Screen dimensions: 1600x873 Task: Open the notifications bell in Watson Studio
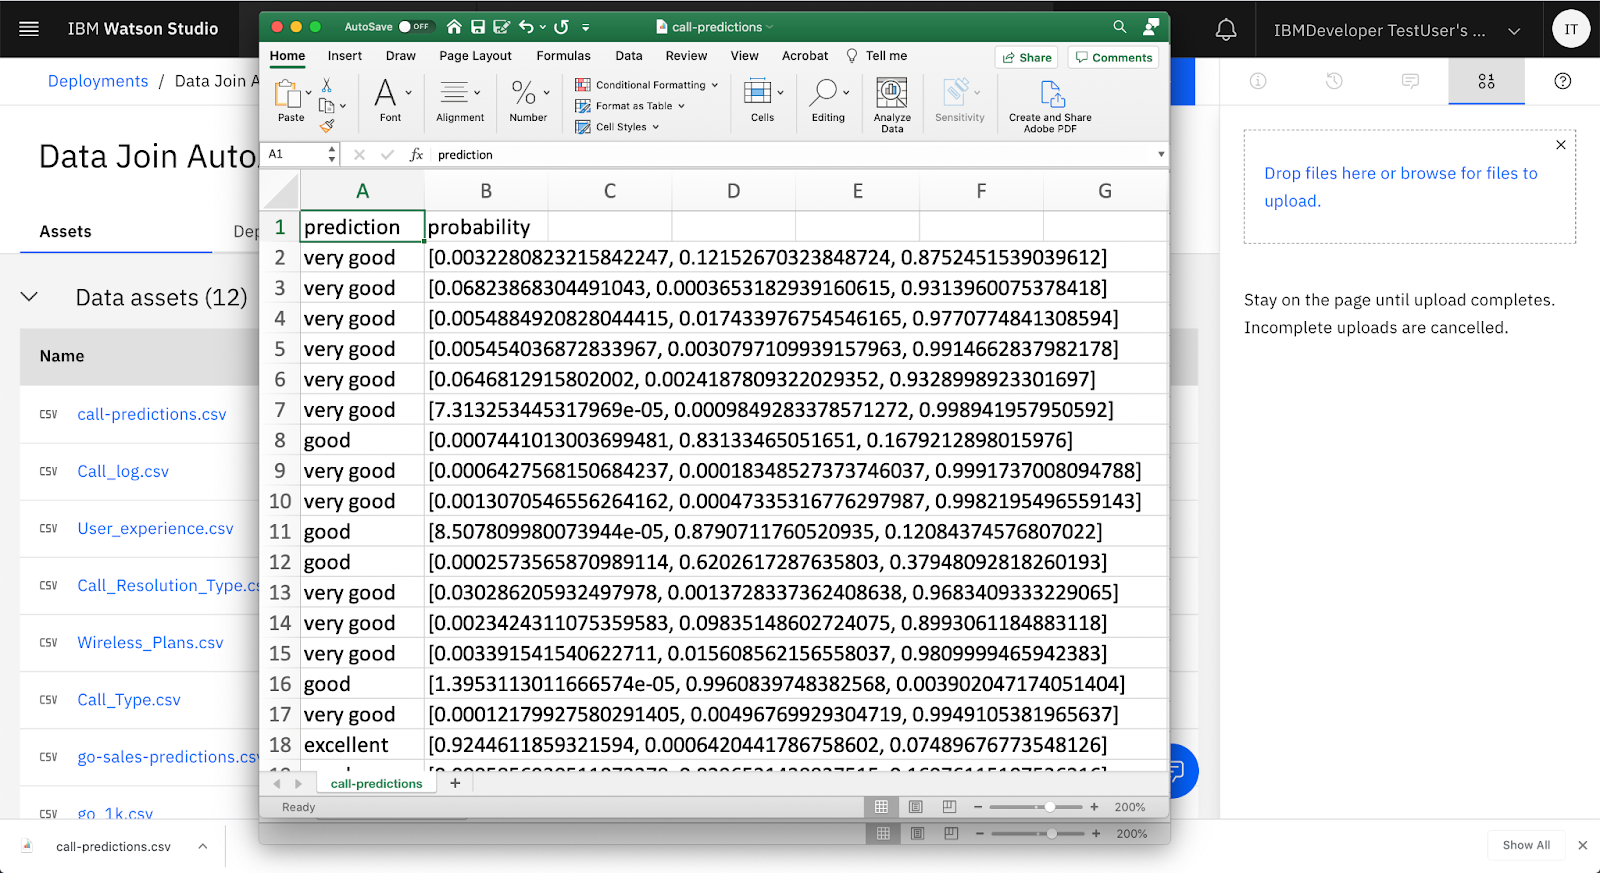(x=1225, y=30)
